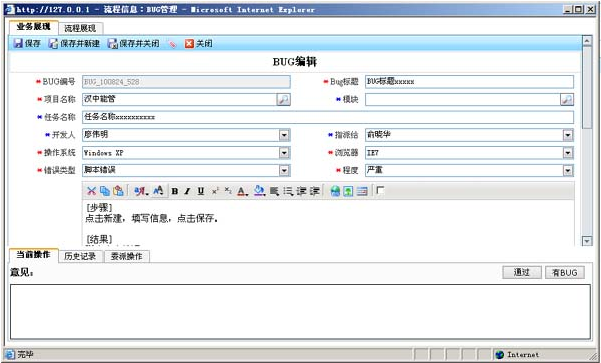Image resolution: width=601 pixels, height=363 pixels.
Task: Apply underline formatting in the editor
Action: [200, 191]
